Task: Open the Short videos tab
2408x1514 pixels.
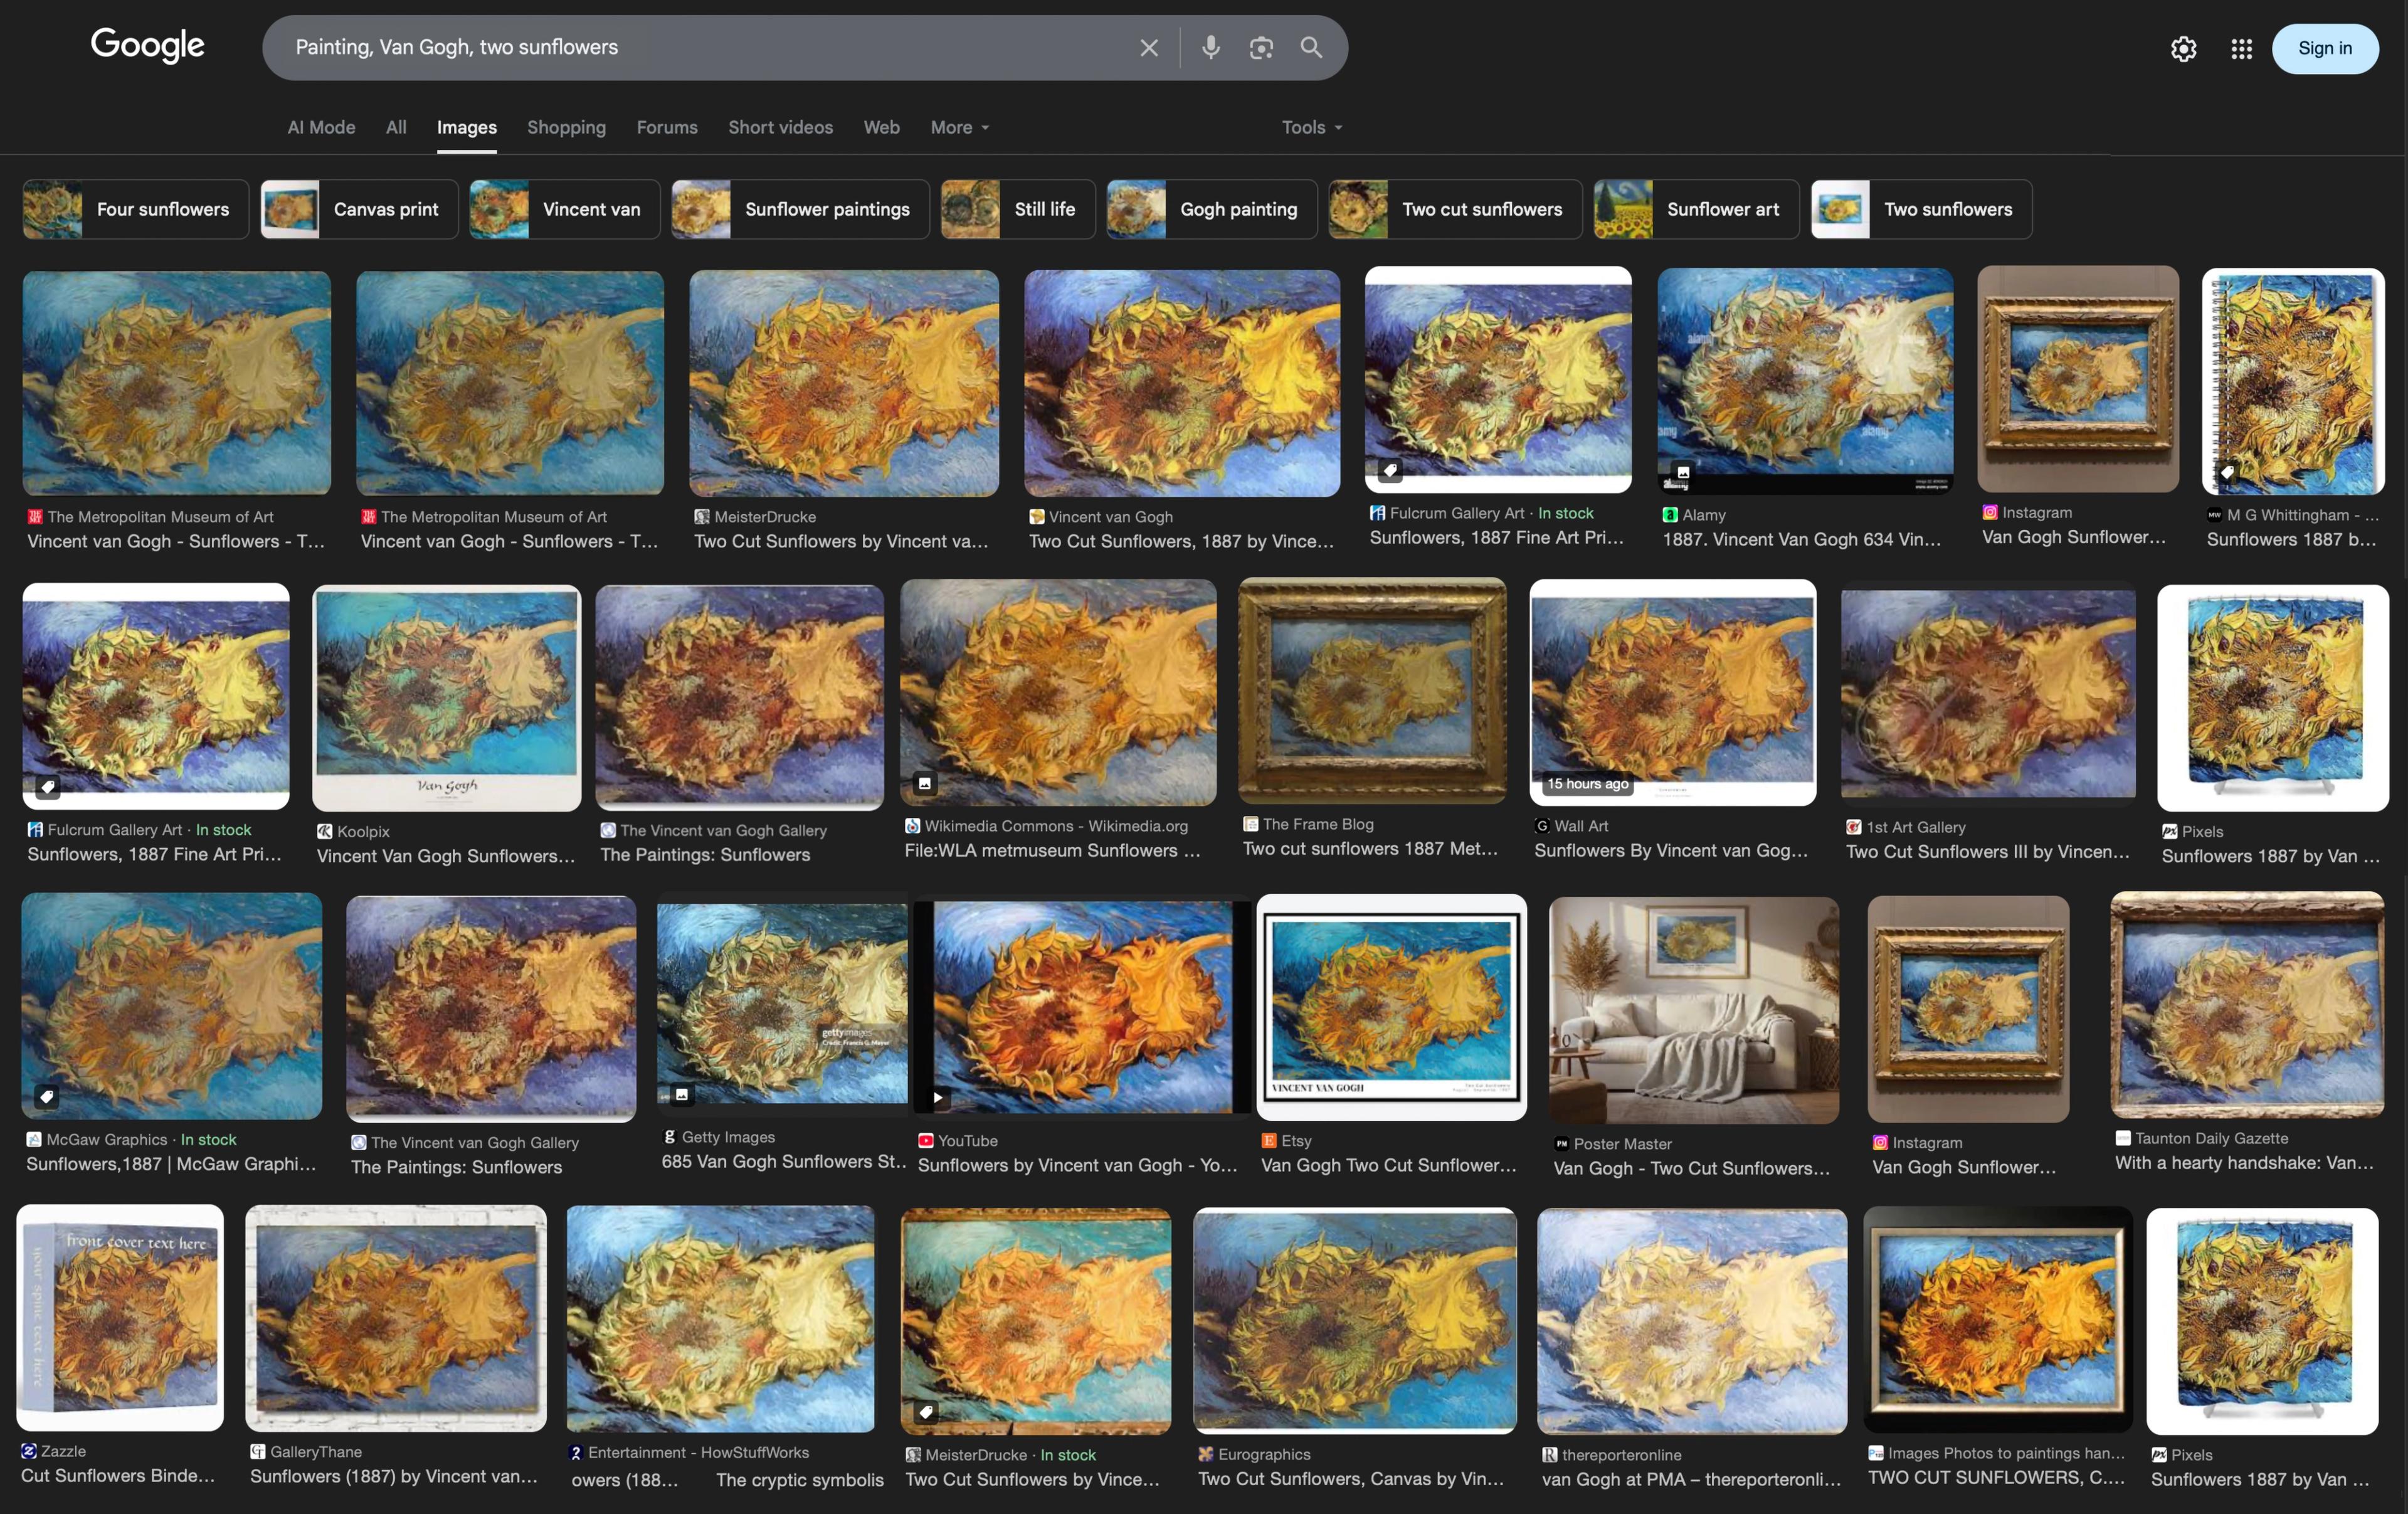Action: 780,127
